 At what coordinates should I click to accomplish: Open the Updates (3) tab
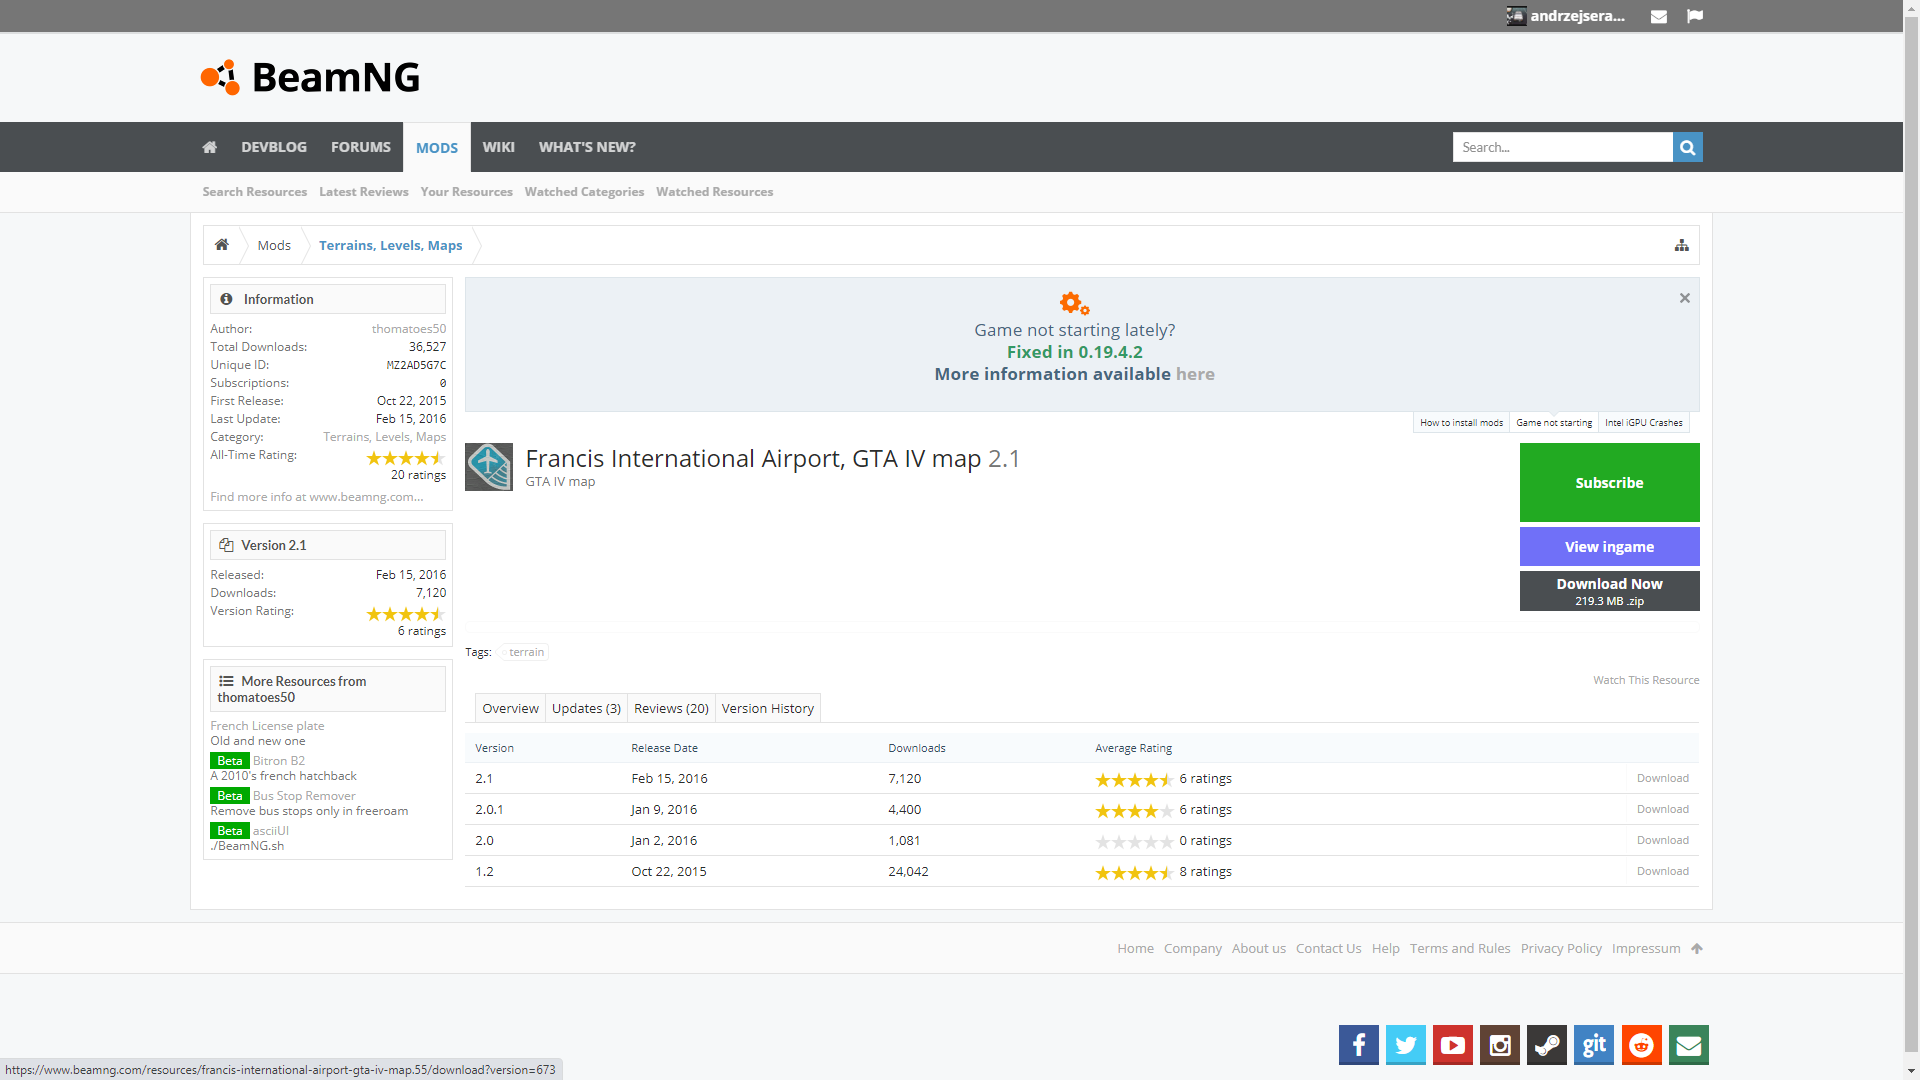[586, 708]
